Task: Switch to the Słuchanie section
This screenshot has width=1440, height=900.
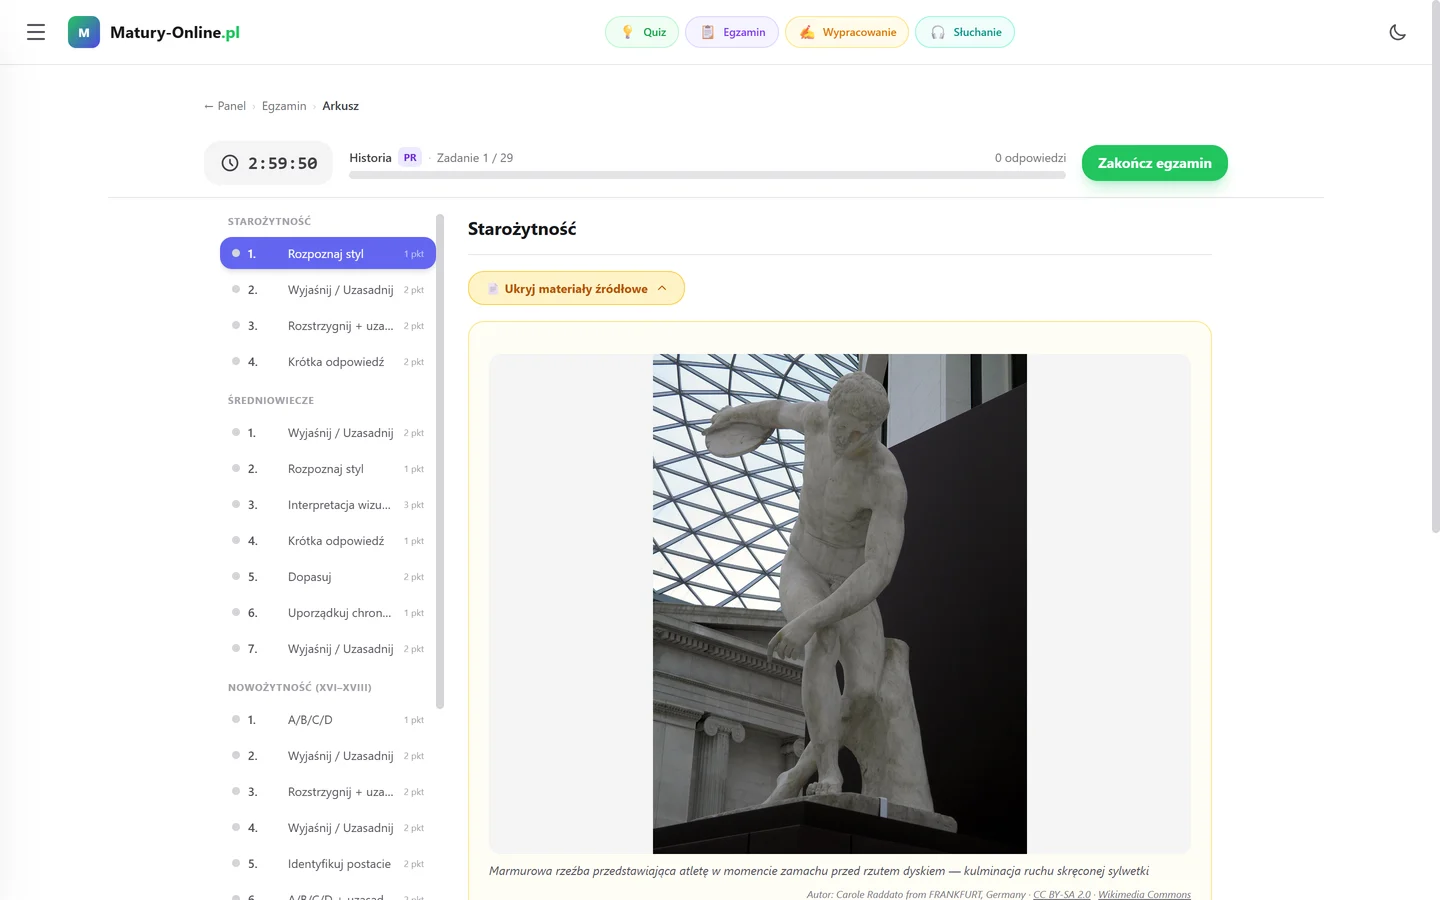Action: pyautogui.click(x=965, y=32)
